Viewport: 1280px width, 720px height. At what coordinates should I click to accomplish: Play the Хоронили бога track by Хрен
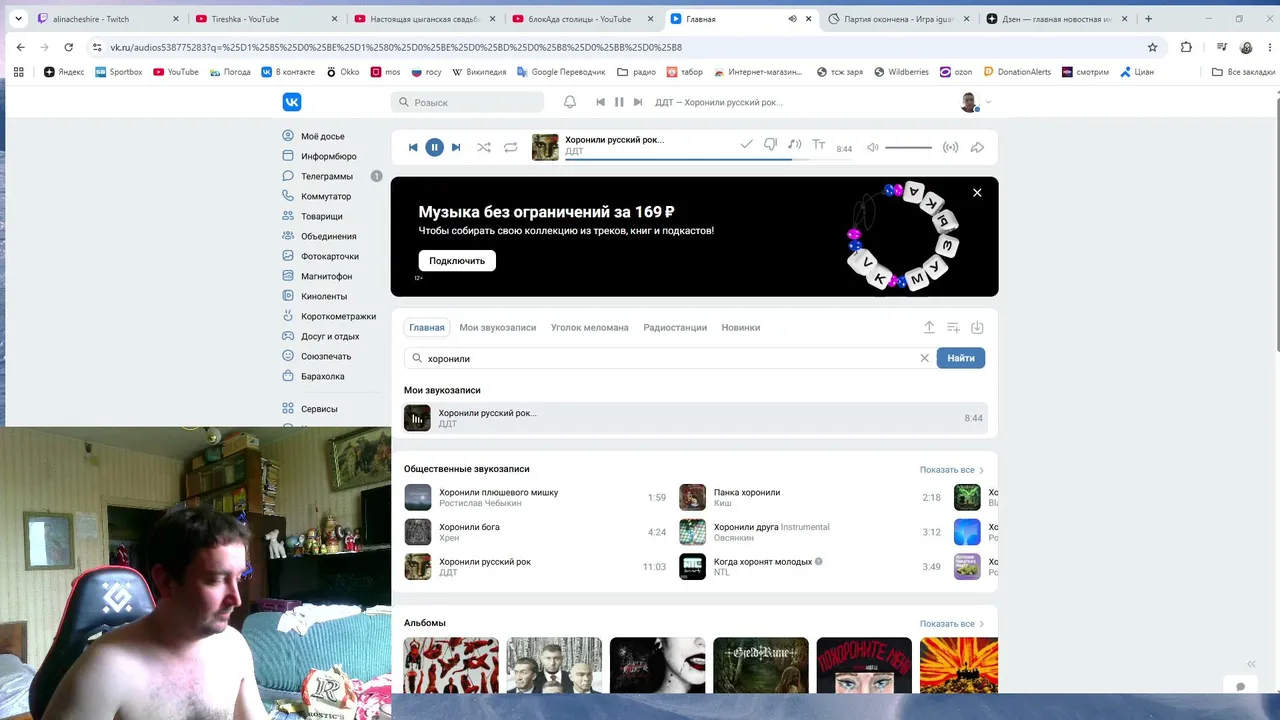tap(535, 532)
